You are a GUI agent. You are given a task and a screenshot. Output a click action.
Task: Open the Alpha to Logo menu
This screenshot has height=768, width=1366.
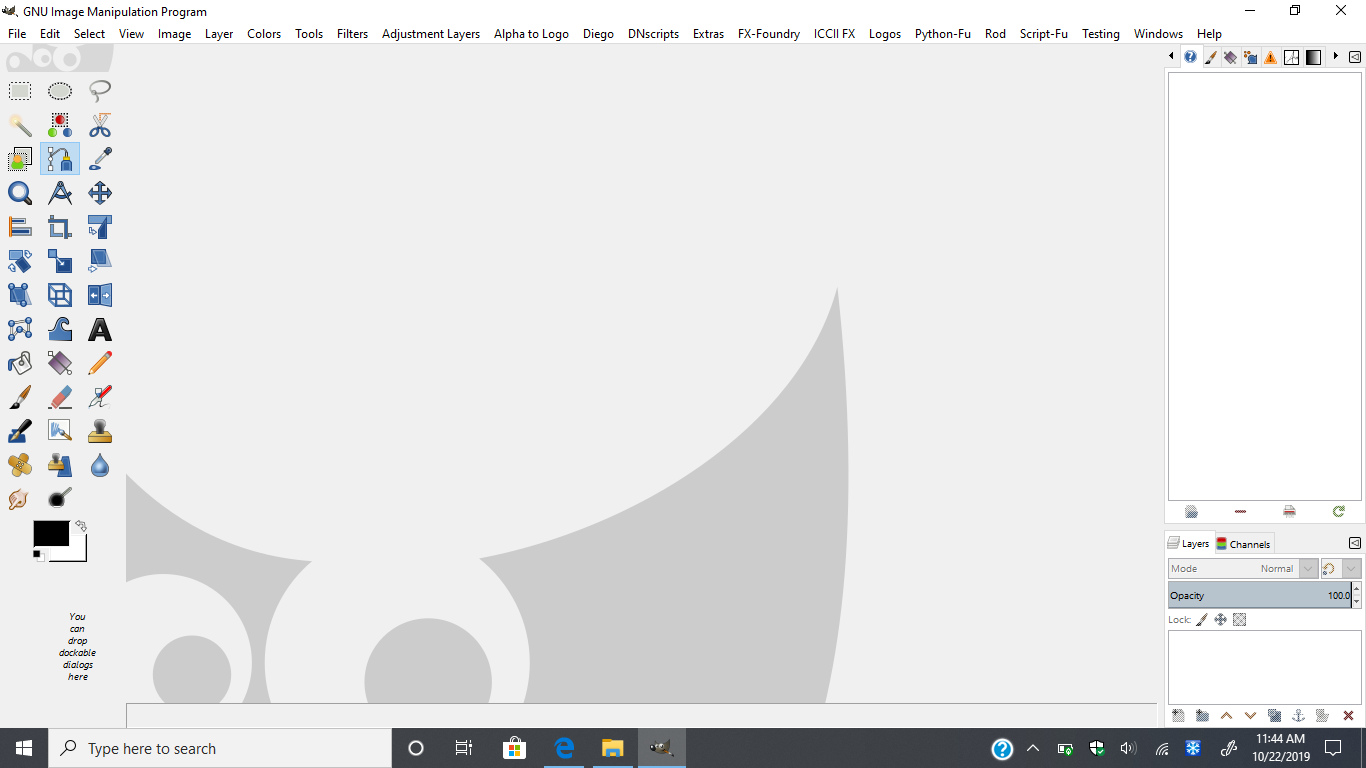(x=531, y=34)
